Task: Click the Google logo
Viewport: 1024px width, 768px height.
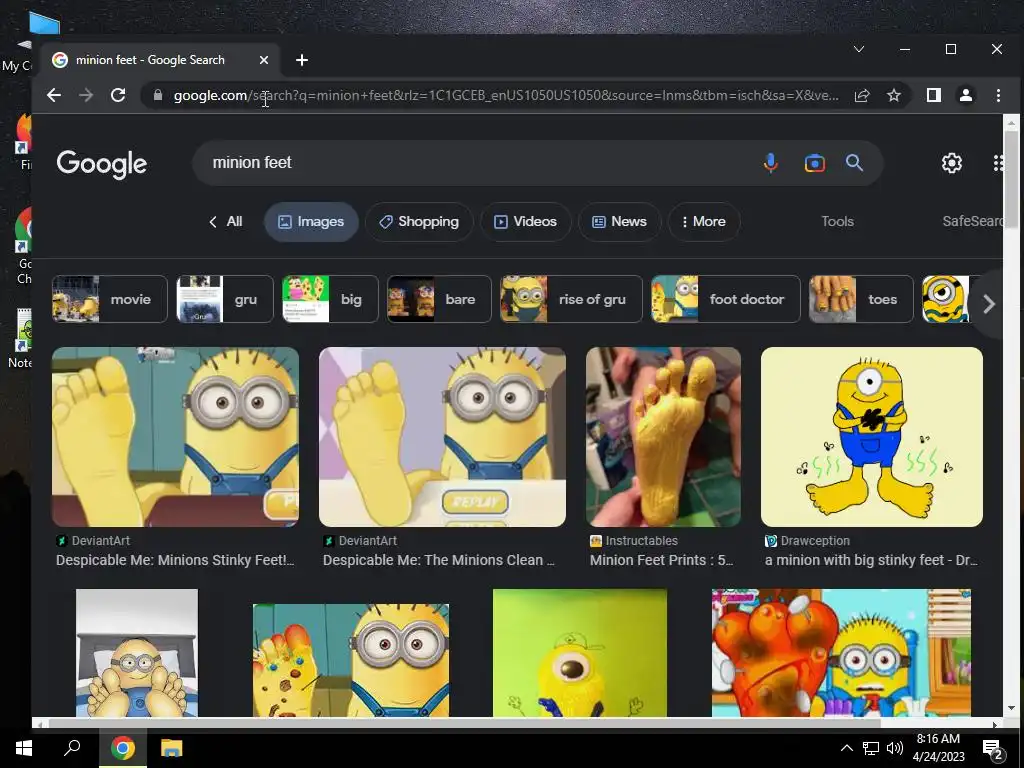Action: 102,164
